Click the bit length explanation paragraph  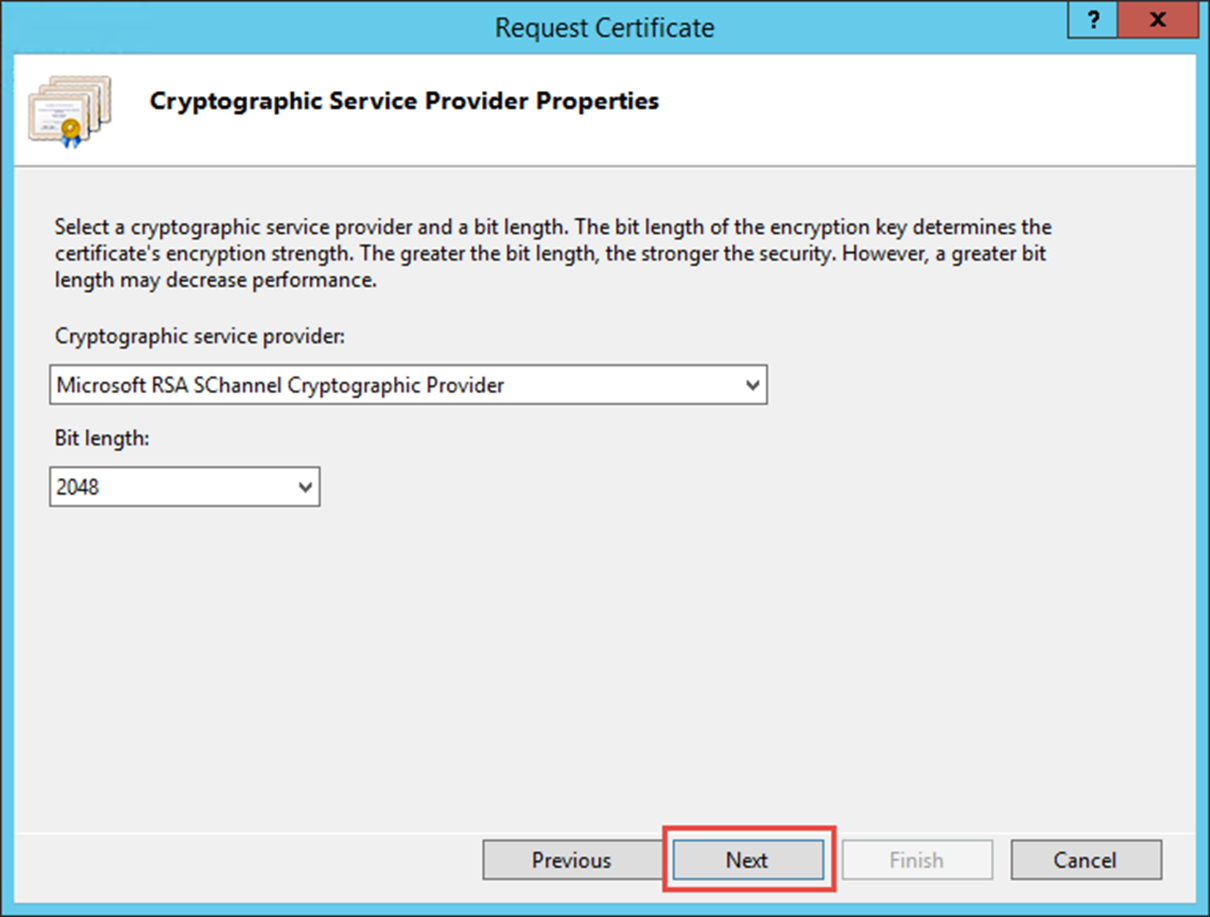tap(553, 254)
